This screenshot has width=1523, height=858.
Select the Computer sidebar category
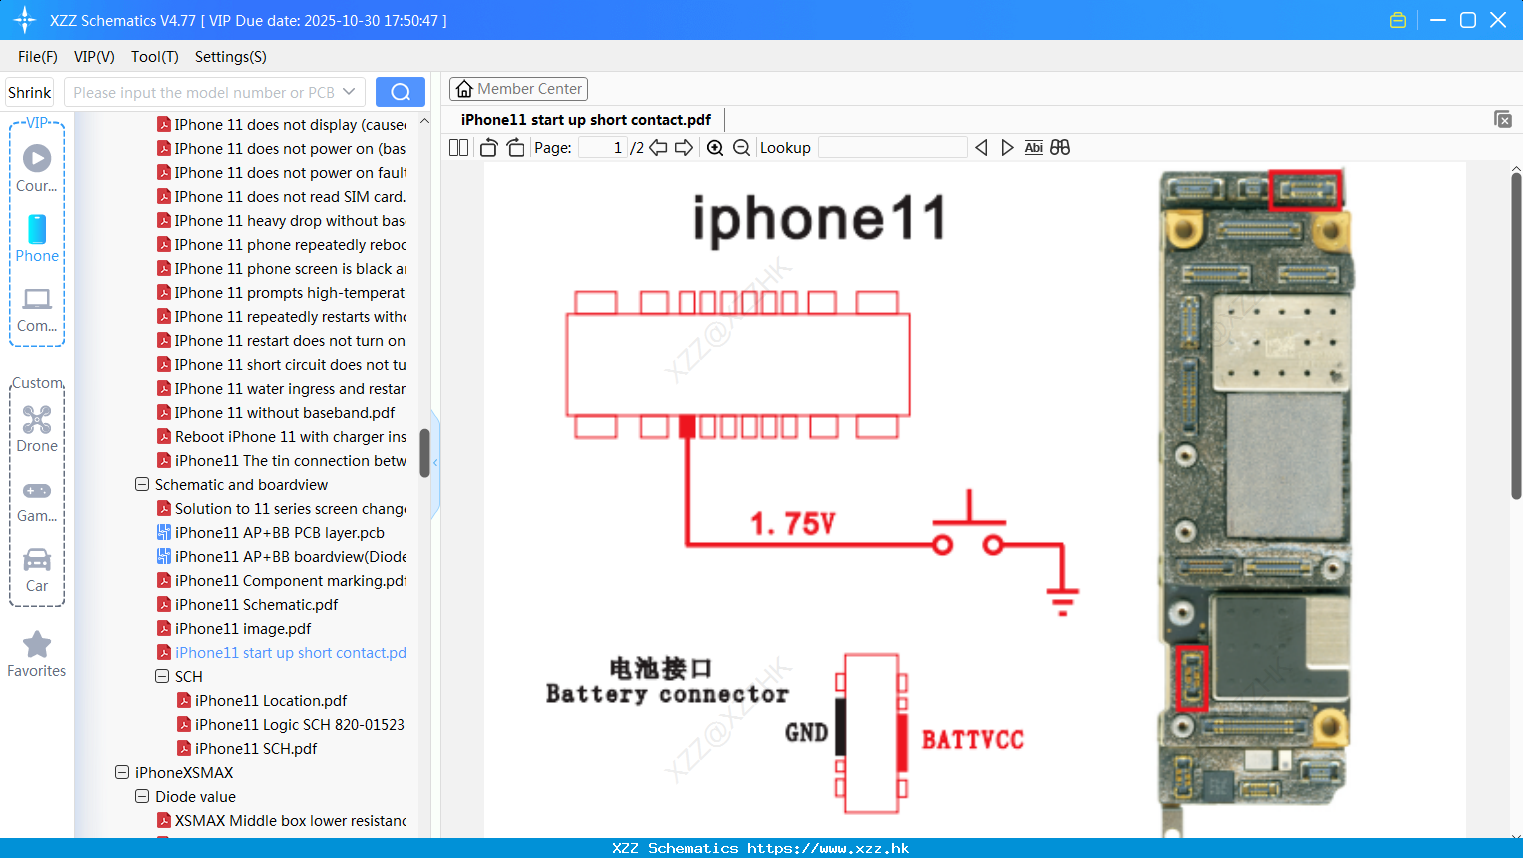click(x=37, y=310)
